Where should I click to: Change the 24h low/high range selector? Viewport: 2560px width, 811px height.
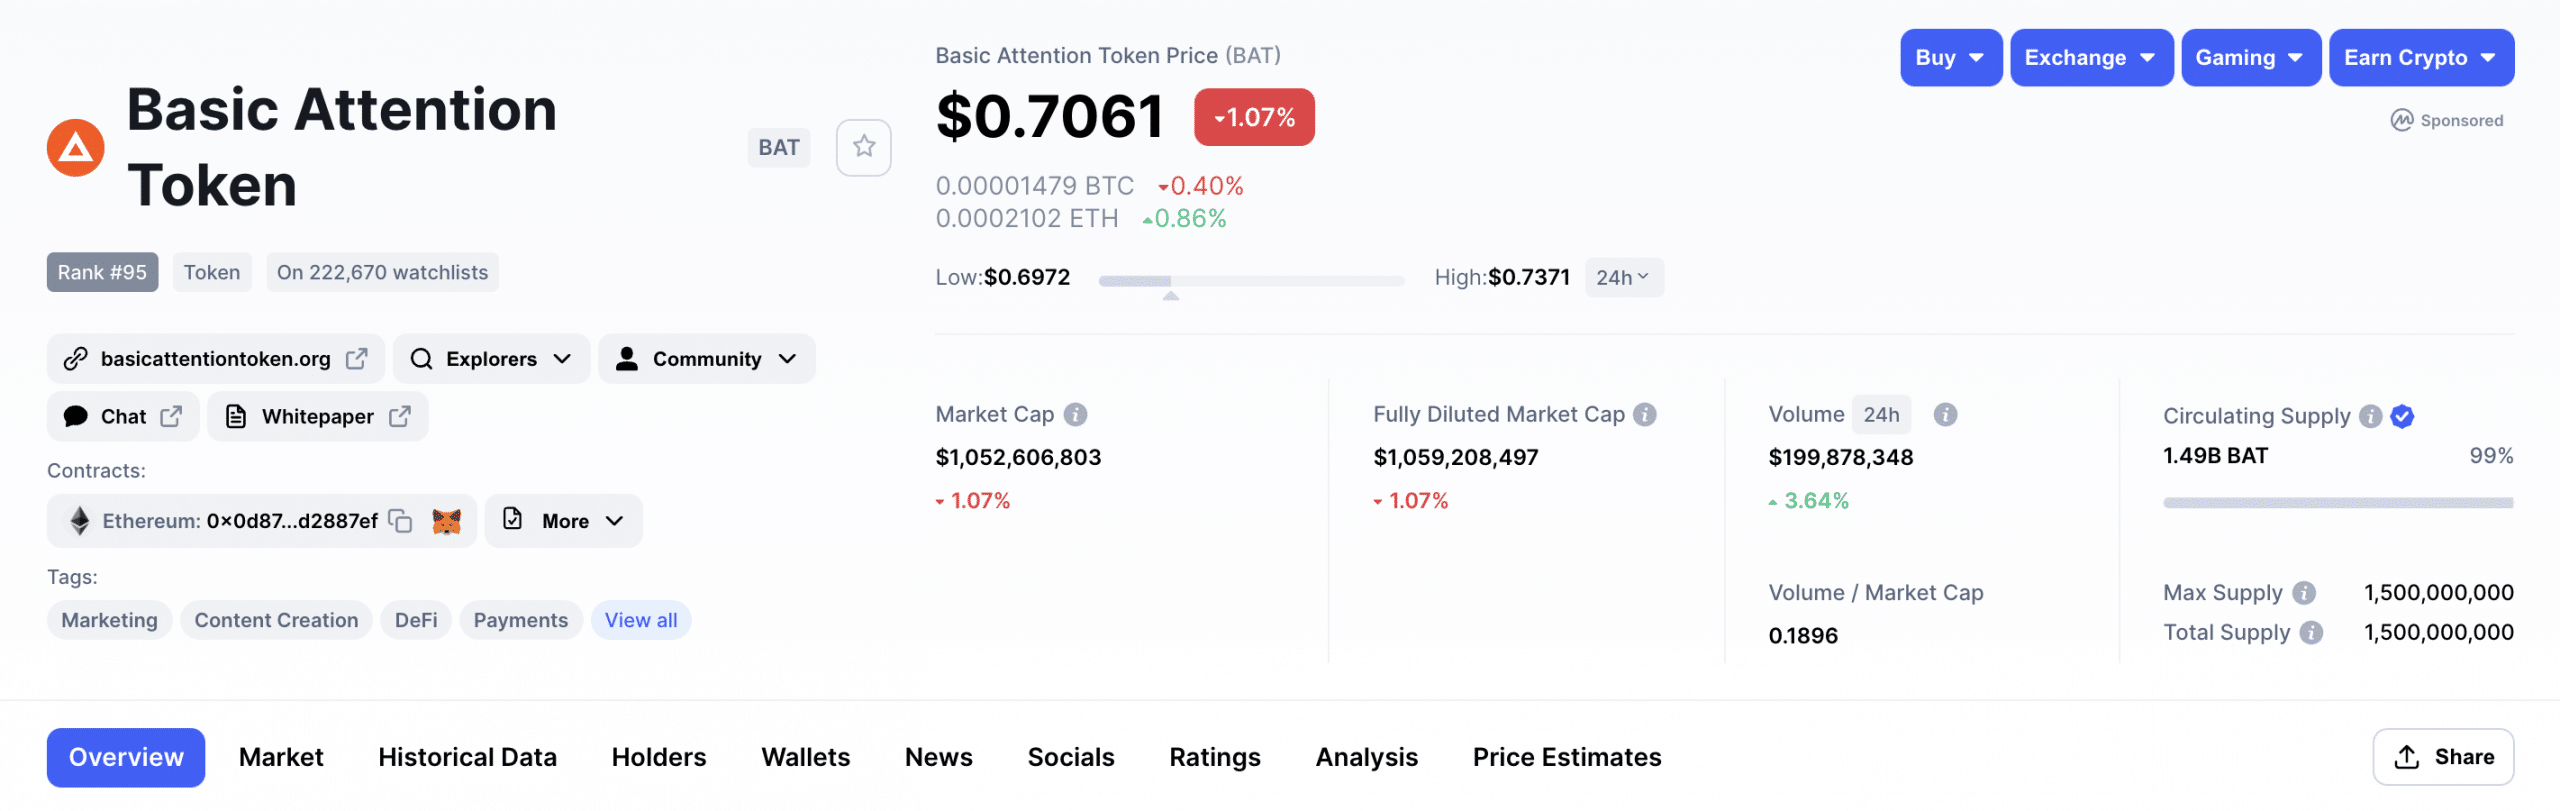pyautogui.click(x=1623, y=277)
